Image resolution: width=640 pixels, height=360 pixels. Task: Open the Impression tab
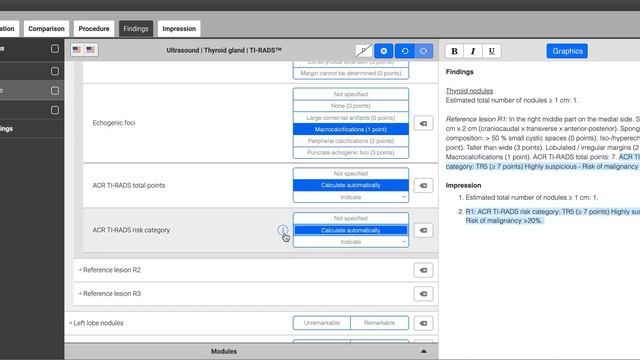[x=179, y=29]
